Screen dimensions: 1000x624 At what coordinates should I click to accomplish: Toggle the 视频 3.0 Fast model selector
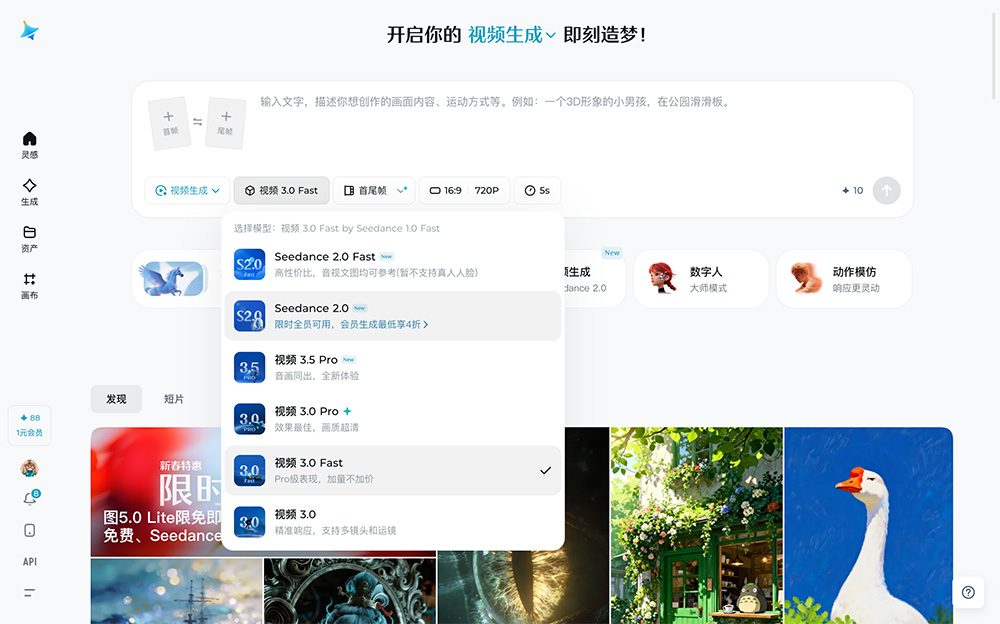[281, 190]
